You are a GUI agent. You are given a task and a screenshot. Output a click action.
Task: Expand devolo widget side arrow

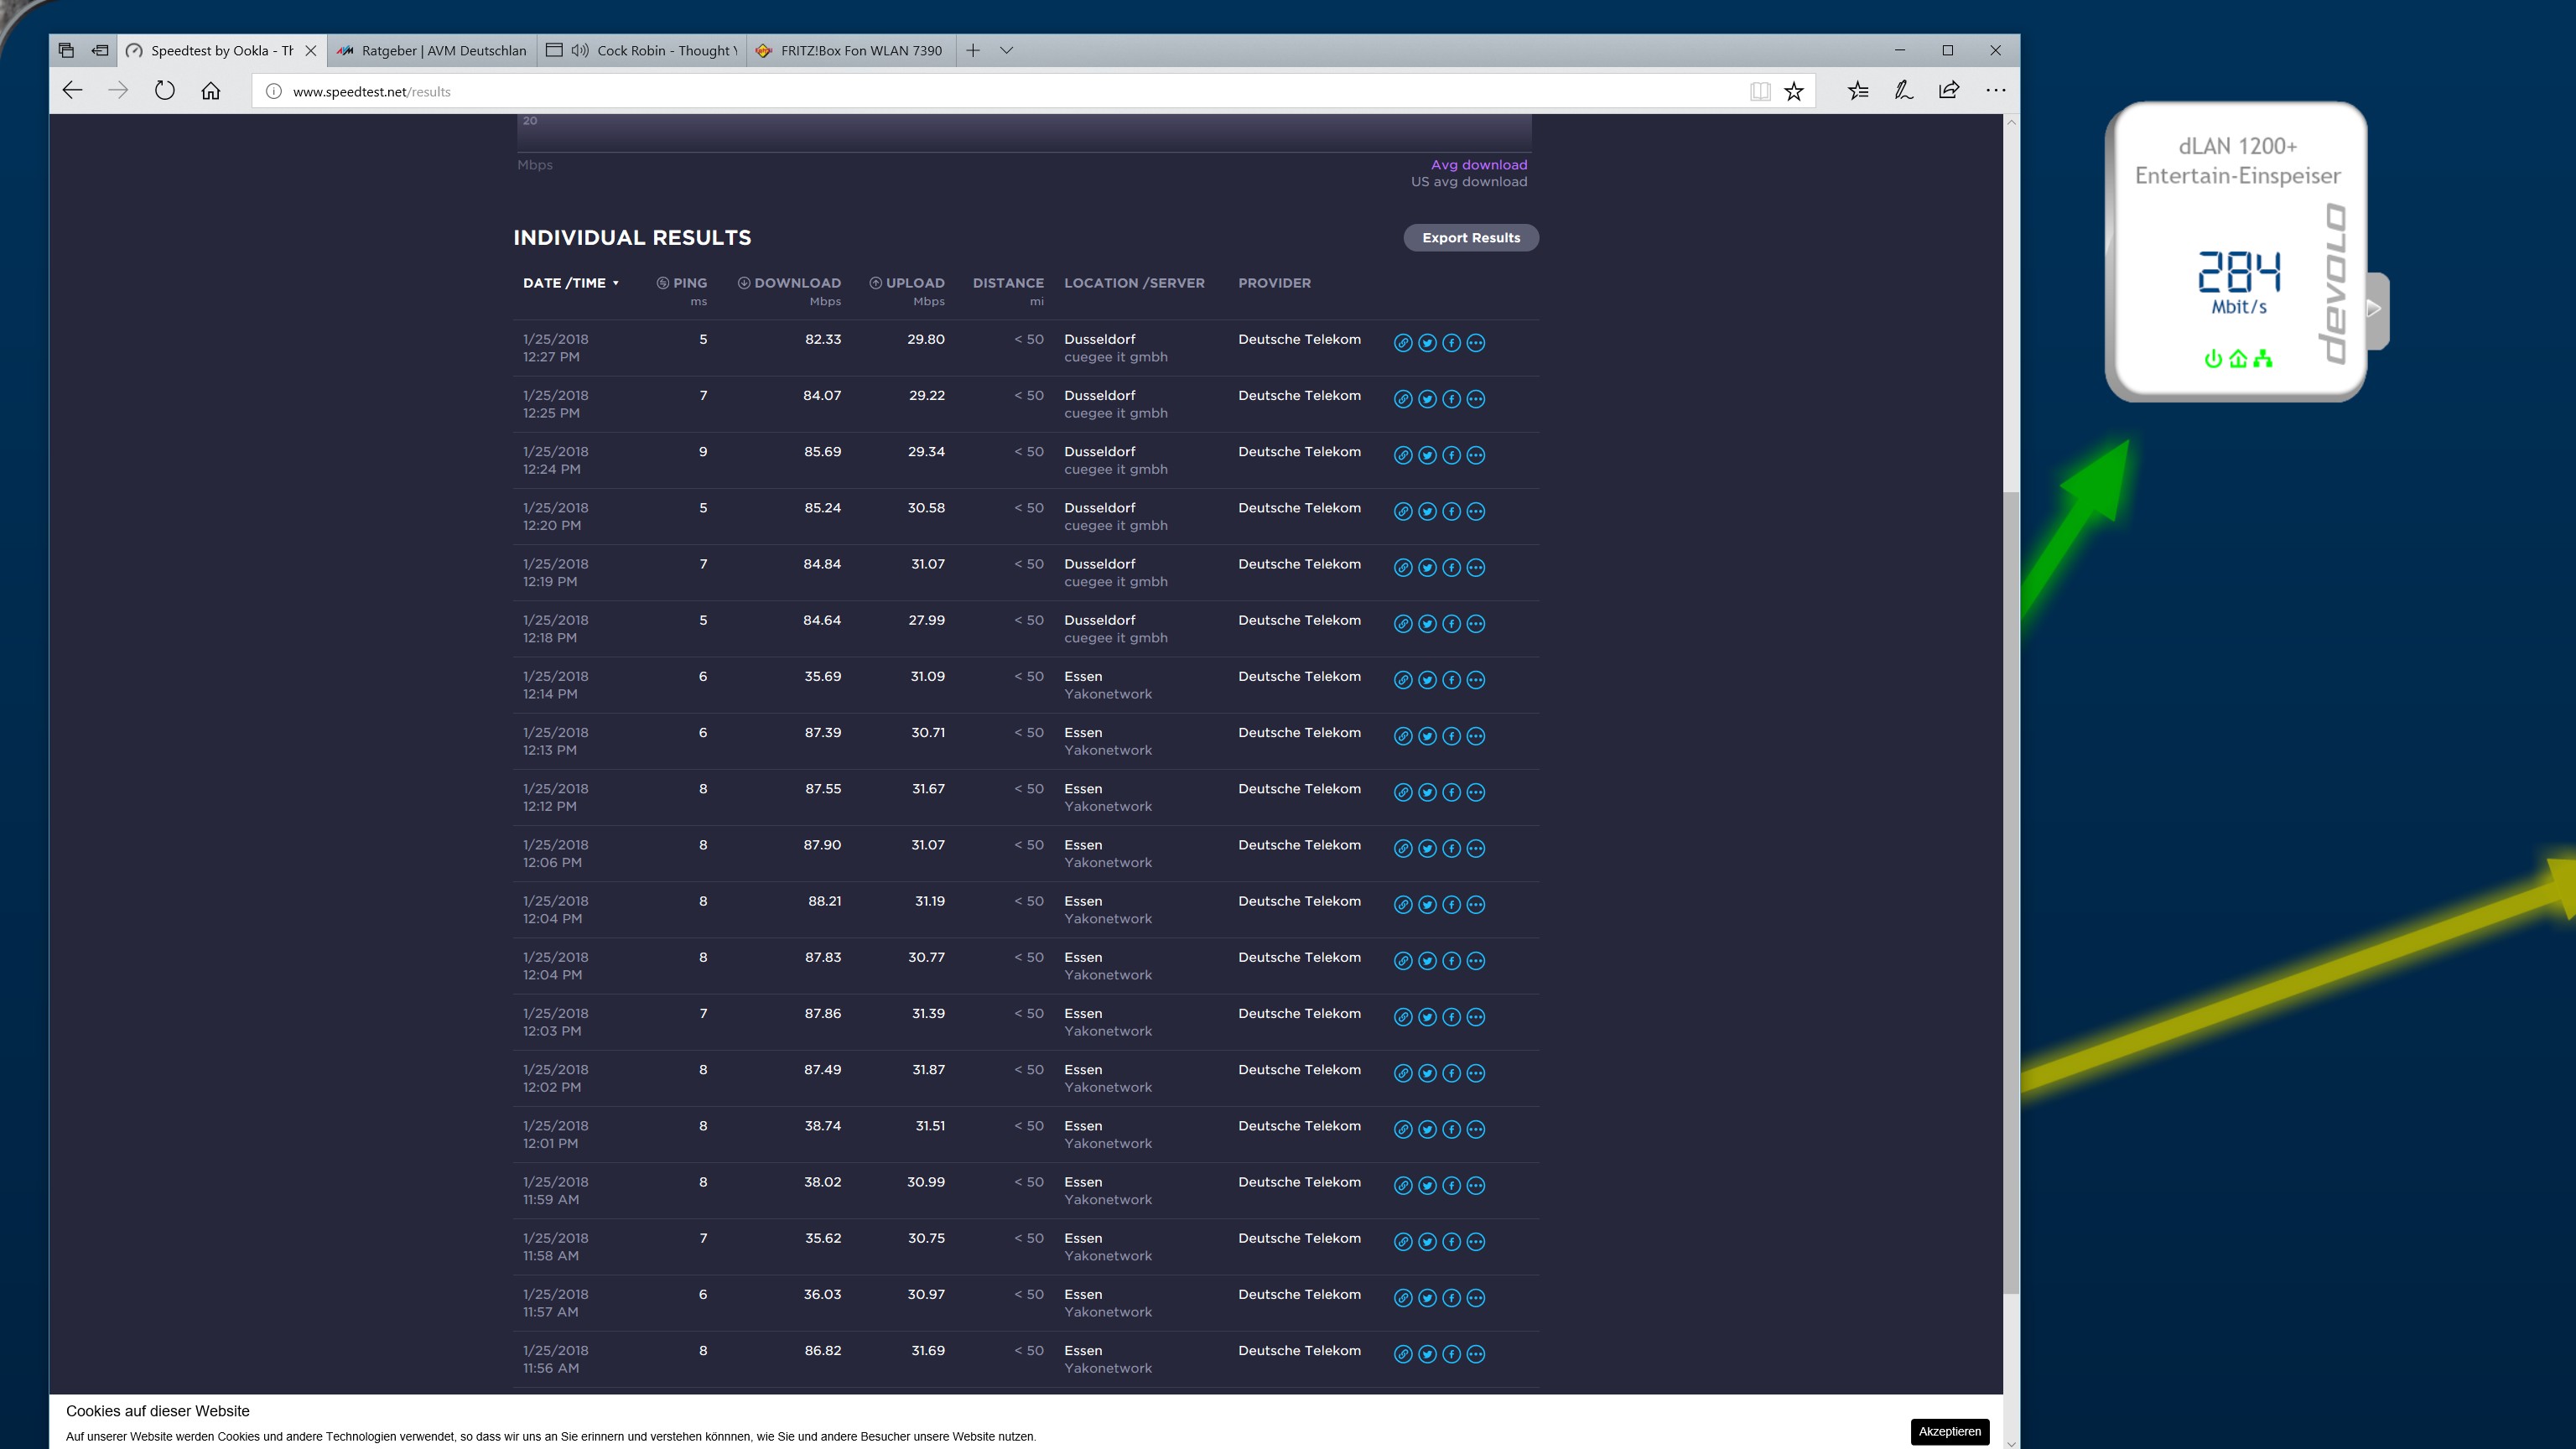[2375, 309]
